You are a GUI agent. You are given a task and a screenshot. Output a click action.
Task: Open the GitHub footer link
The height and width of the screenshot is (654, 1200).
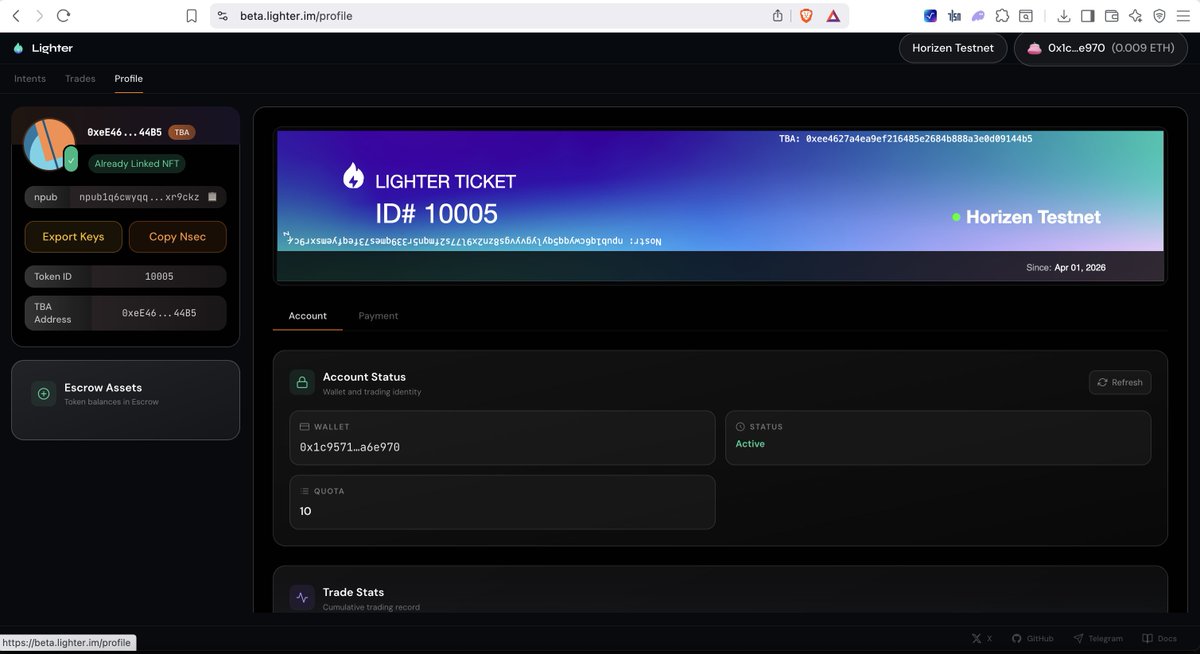[x=1032, y=638]
